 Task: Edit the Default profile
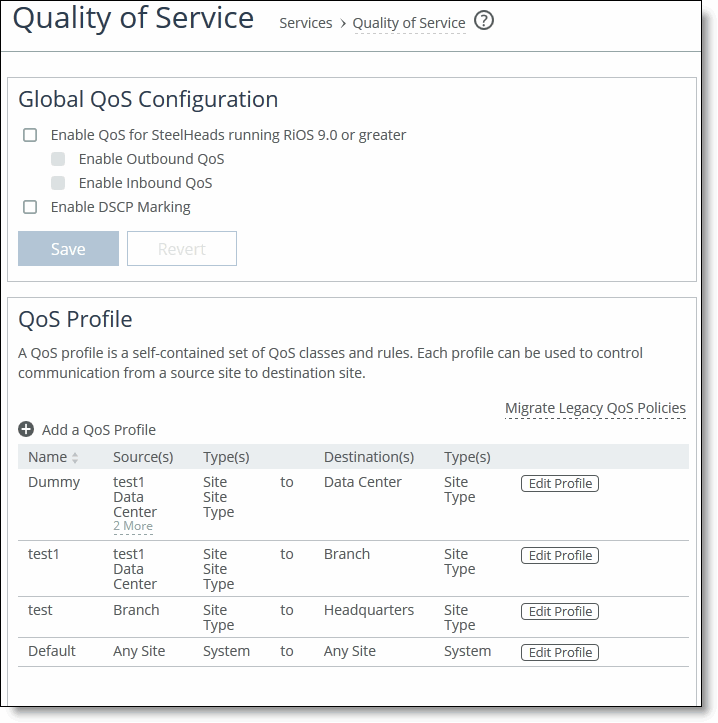click(559, 653)
